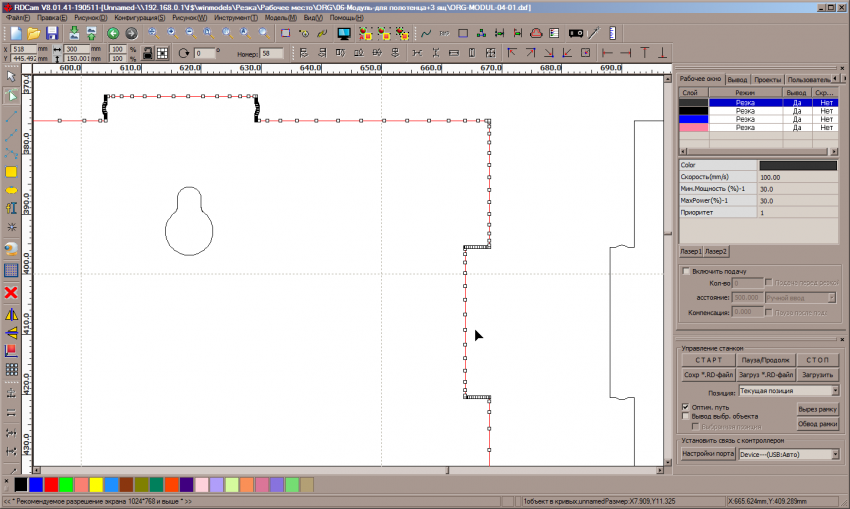Select the red X delete tool
This screenshot has width=850, height=509.
12,292
